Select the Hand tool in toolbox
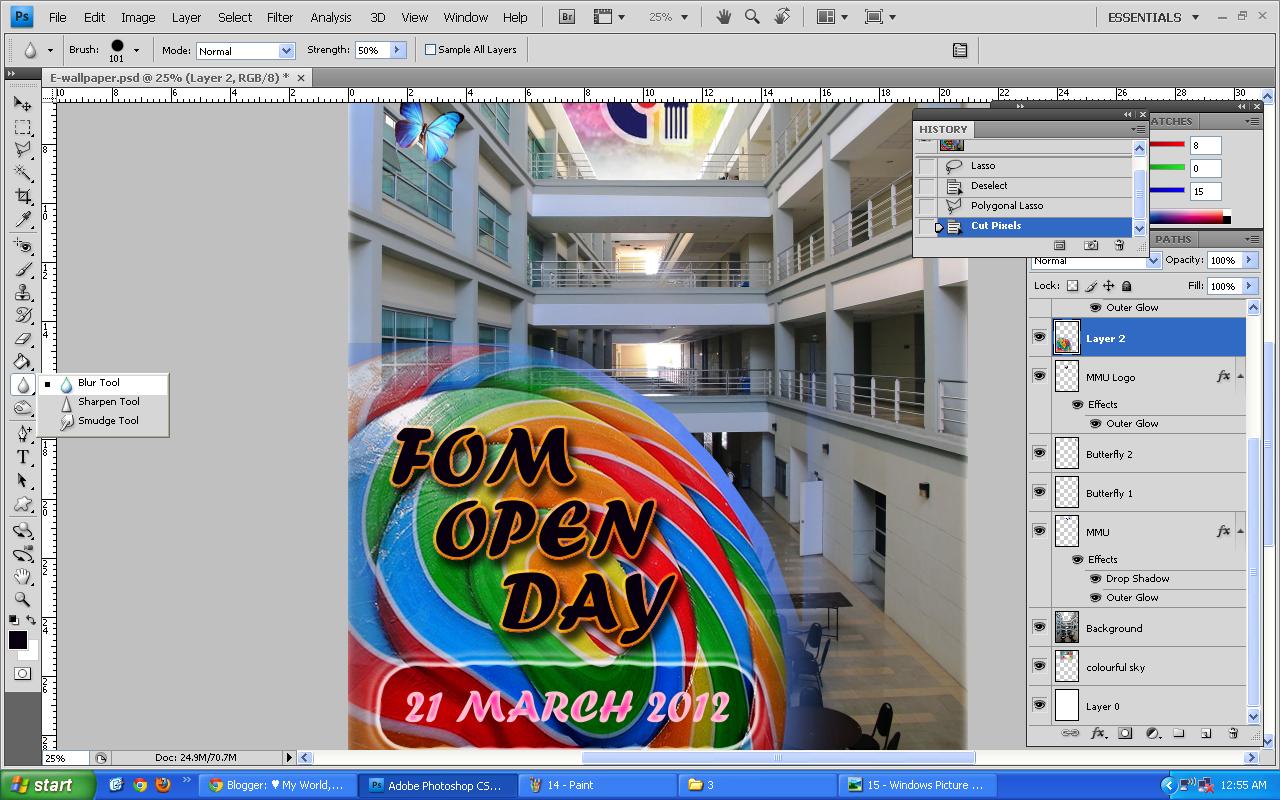The image size is (1280, 800). 22,576
